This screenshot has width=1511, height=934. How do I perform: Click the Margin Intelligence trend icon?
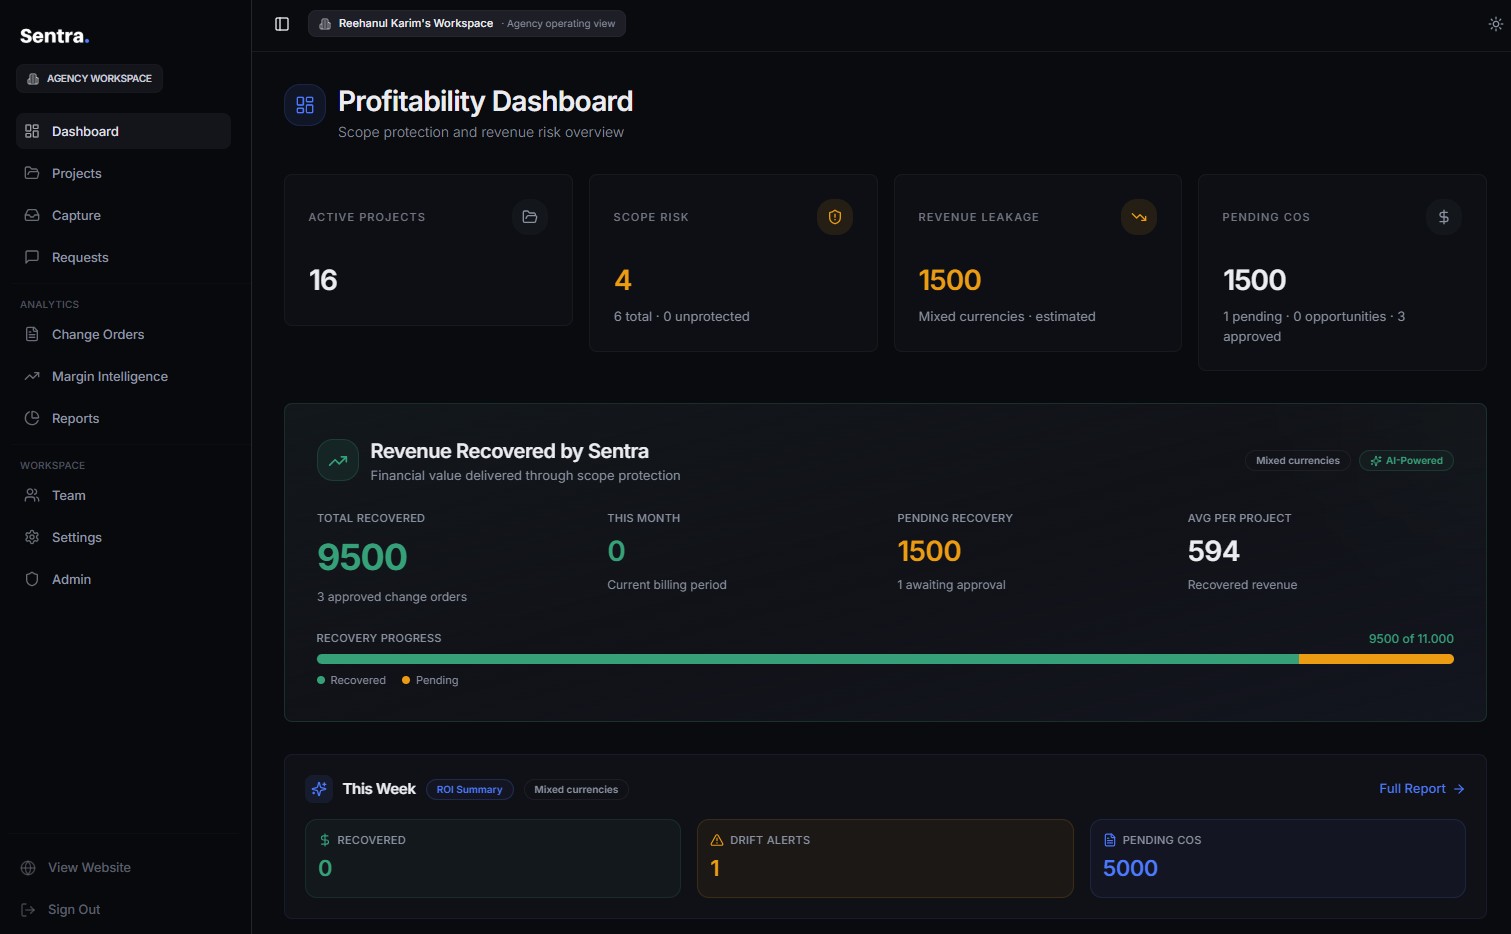click(32, 376)
